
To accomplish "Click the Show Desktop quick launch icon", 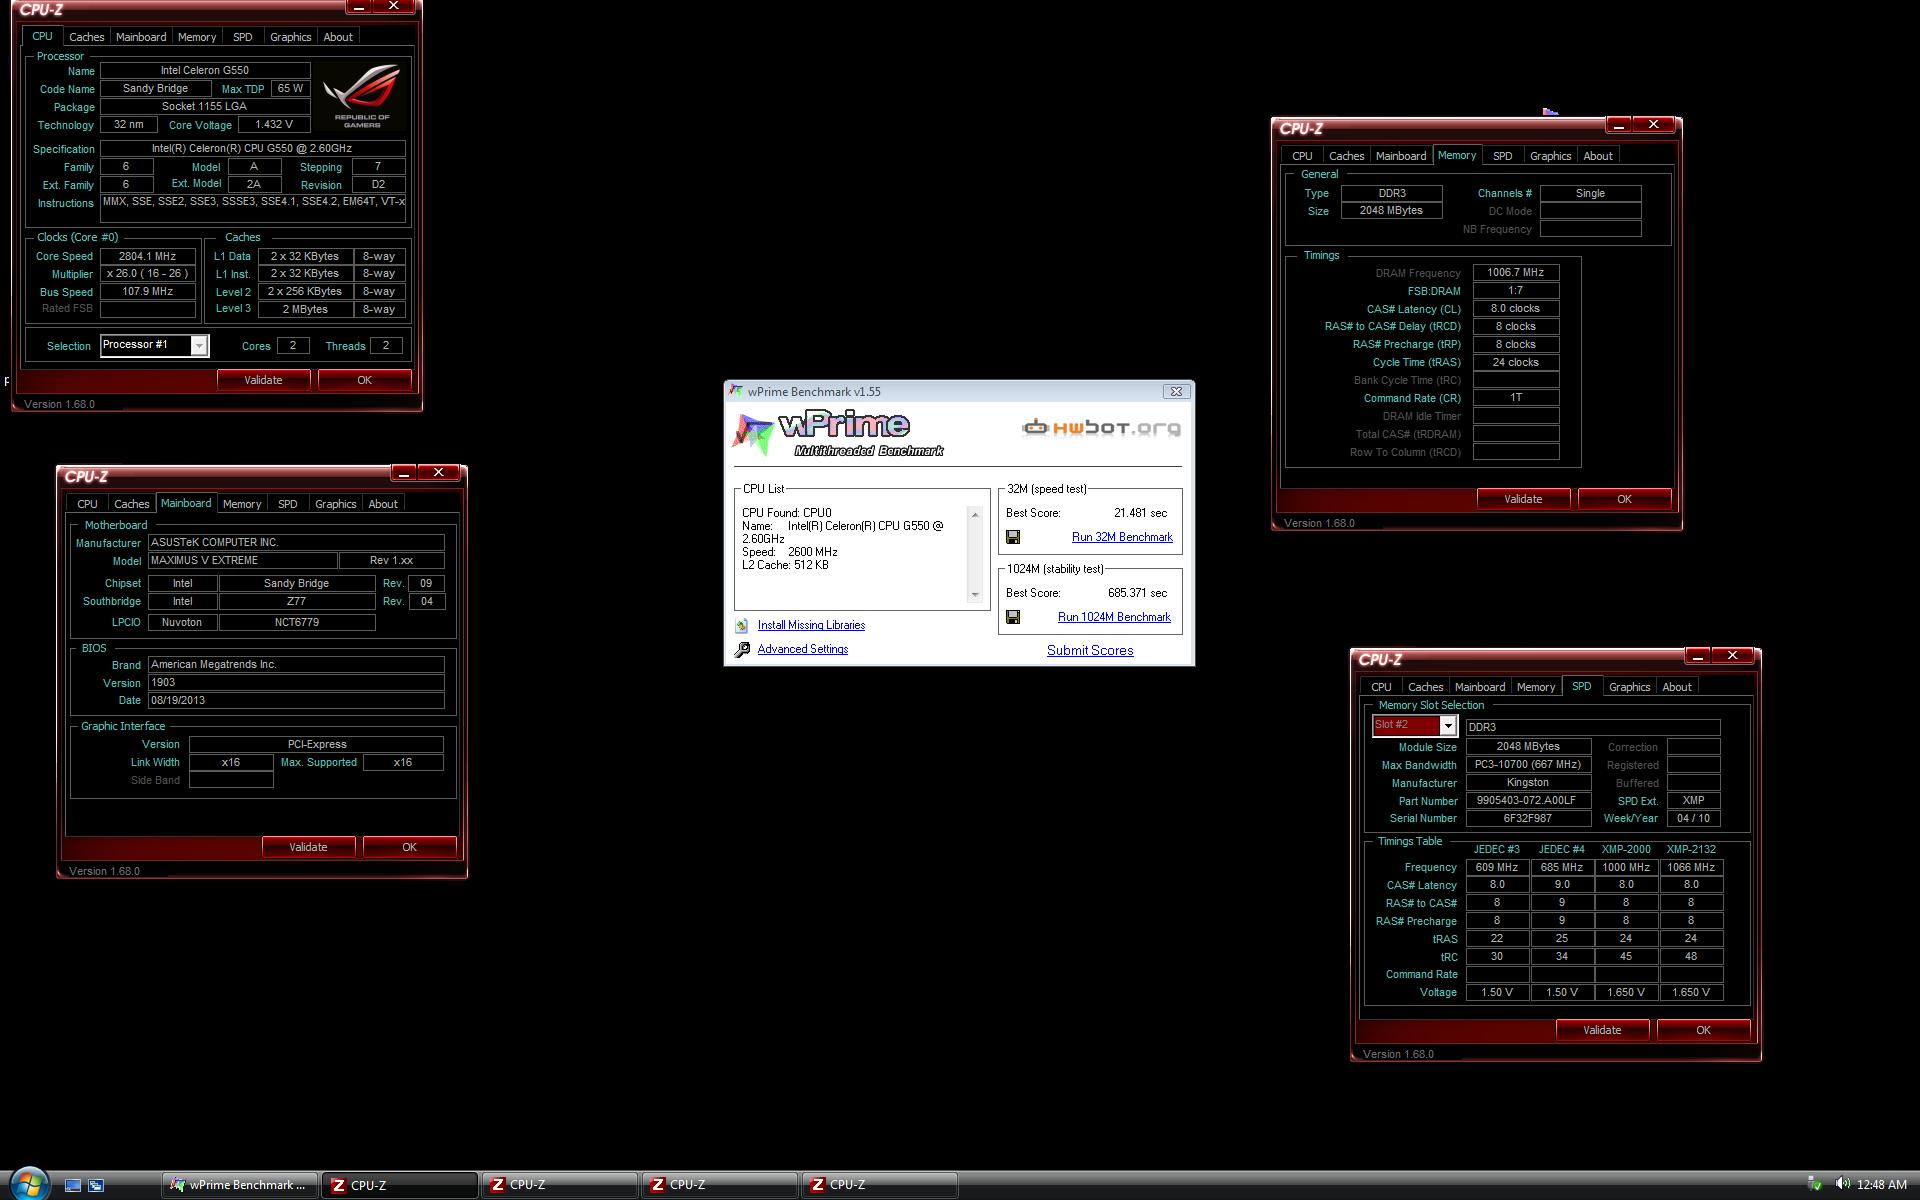I will [x=73, y=1185].
